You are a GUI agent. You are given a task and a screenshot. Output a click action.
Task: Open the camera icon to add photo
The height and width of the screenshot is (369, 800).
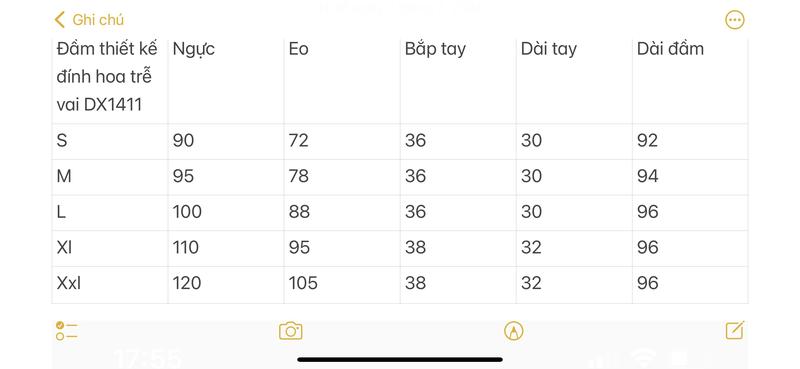[291, 331]
